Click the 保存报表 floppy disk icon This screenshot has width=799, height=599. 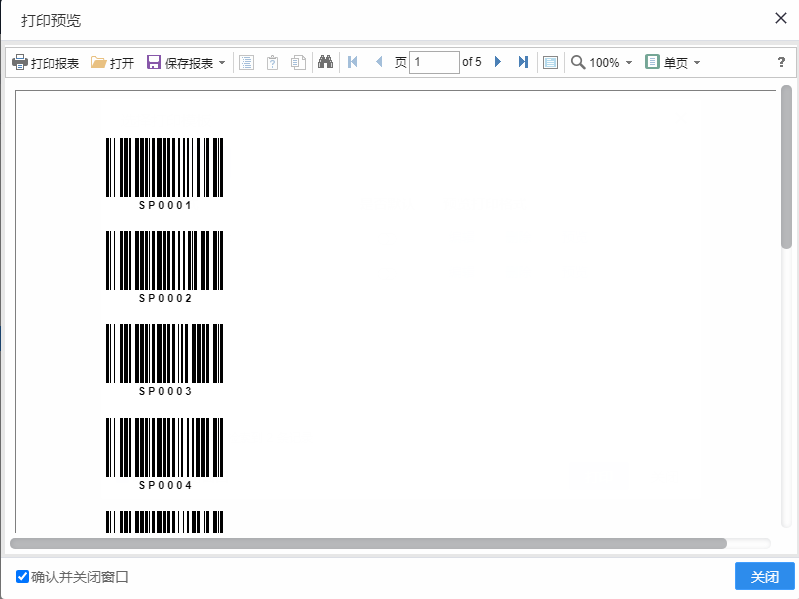pyautogui.click(x=153, y=62)
